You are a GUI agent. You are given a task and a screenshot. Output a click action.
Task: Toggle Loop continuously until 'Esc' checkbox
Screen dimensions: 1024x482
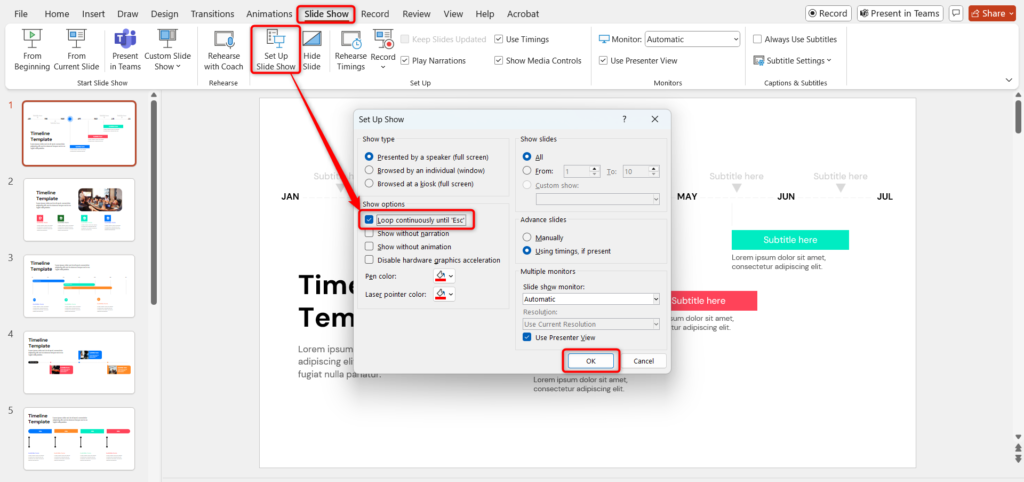click(x=370, y=219)
